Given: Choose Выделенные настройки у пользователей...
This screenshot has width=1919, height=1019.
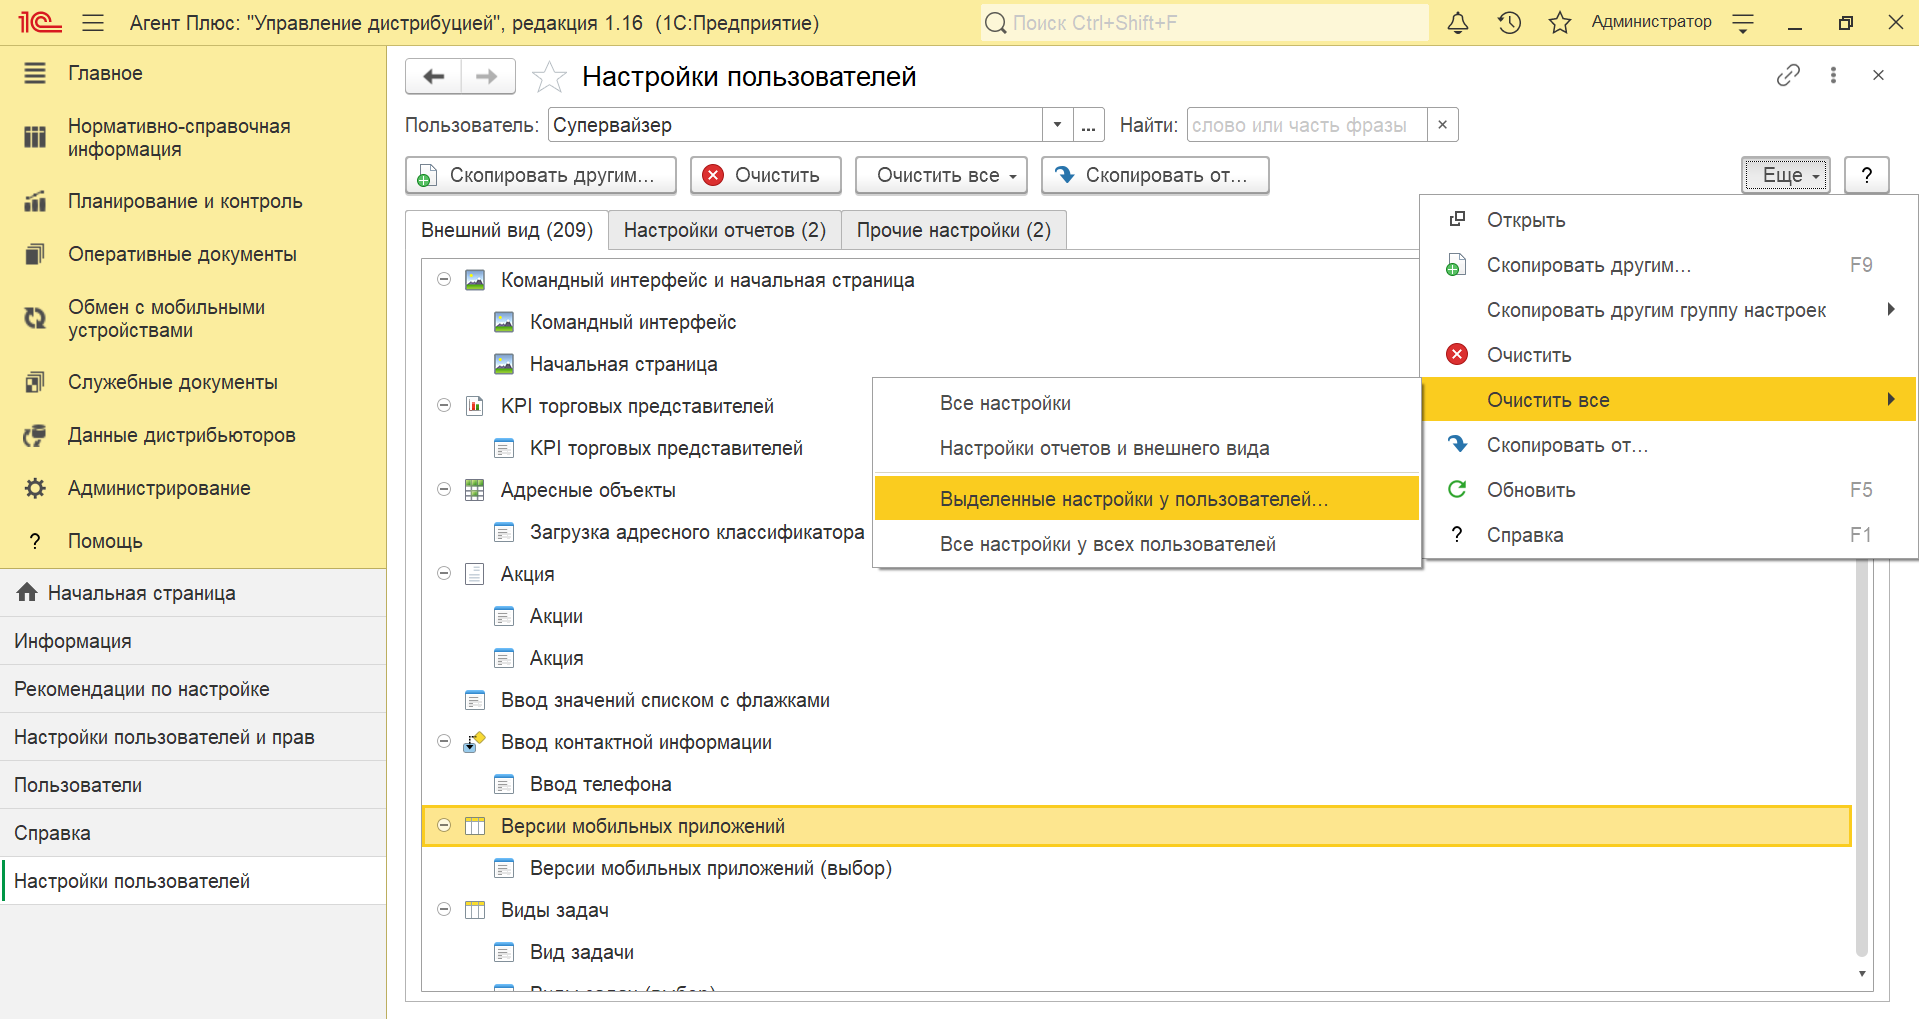Looking at the screenshot, I should point(1147,499).
